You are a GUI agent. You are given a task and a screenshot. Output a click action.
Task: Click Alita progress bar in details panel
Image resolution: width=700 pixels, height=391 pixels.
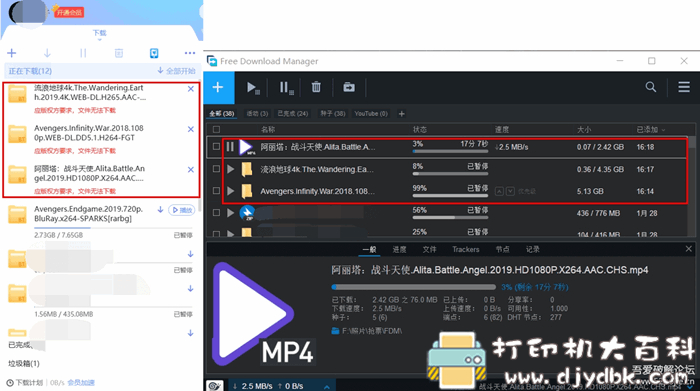point(413,287)
